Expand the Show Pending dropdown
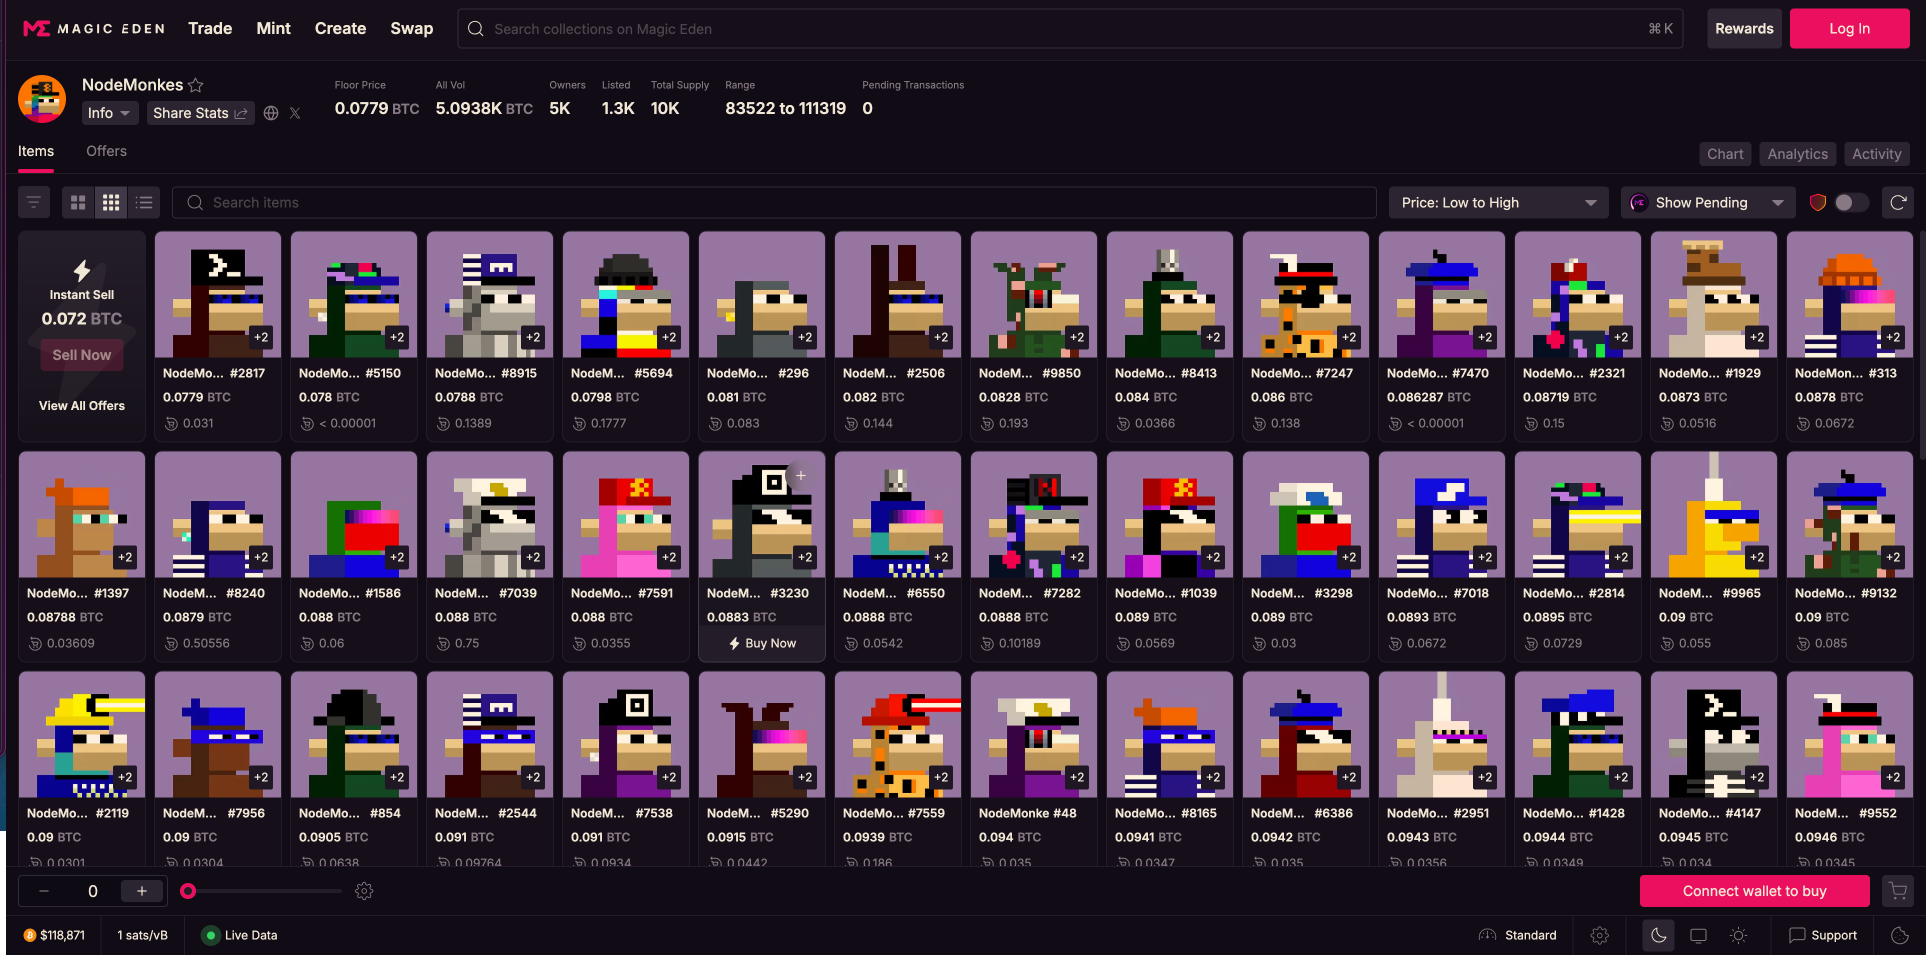This screenshot has width=1926, height=955. (1707, 203)
